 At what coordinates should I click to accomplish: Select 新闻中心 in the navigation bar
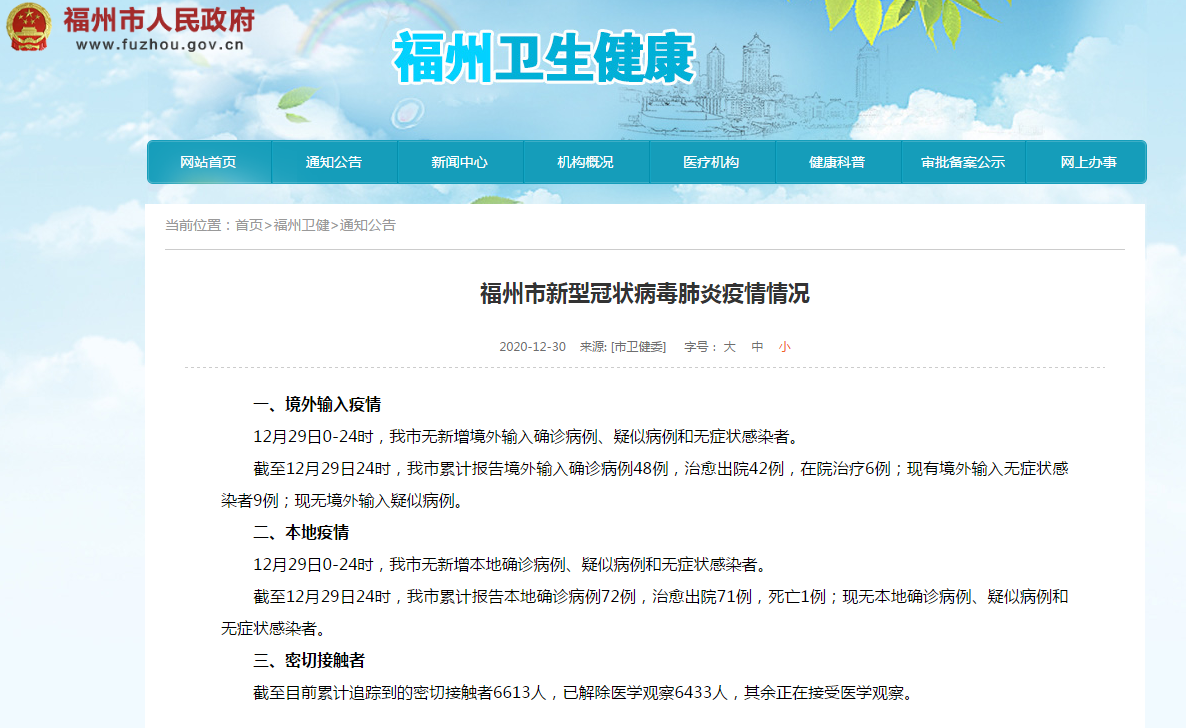coord(459,162)
